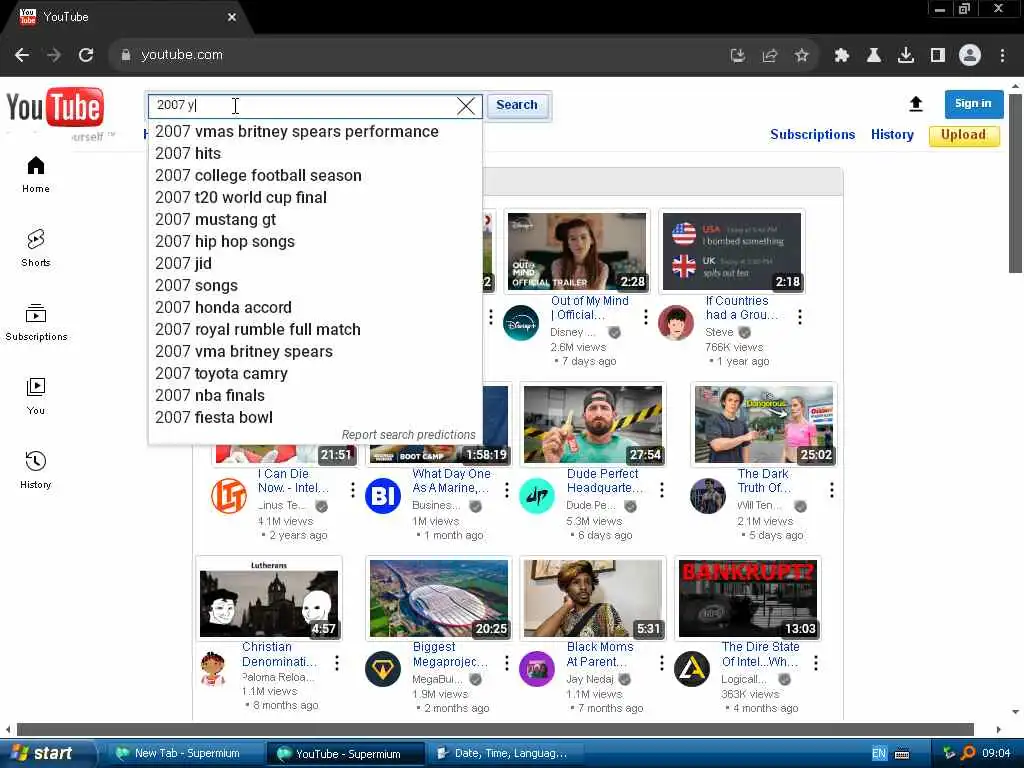Select suggestion 2007 hits
The image size is (1024, 768).
click(315, 153)
